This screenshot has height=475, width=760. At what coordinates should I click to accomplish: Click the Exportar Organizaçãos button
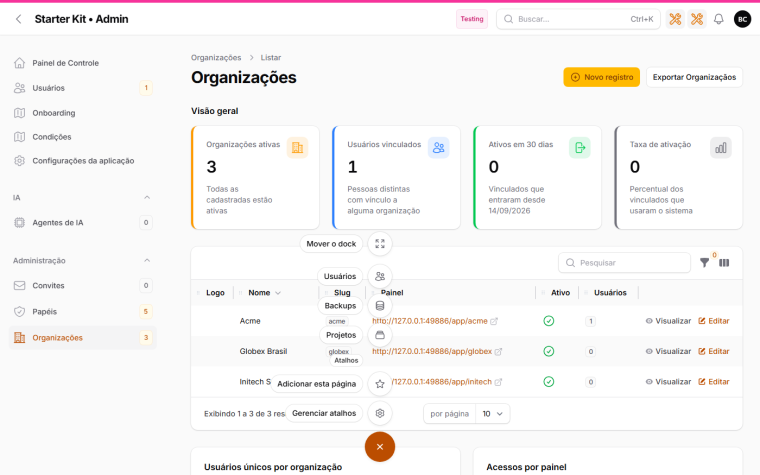694,77
